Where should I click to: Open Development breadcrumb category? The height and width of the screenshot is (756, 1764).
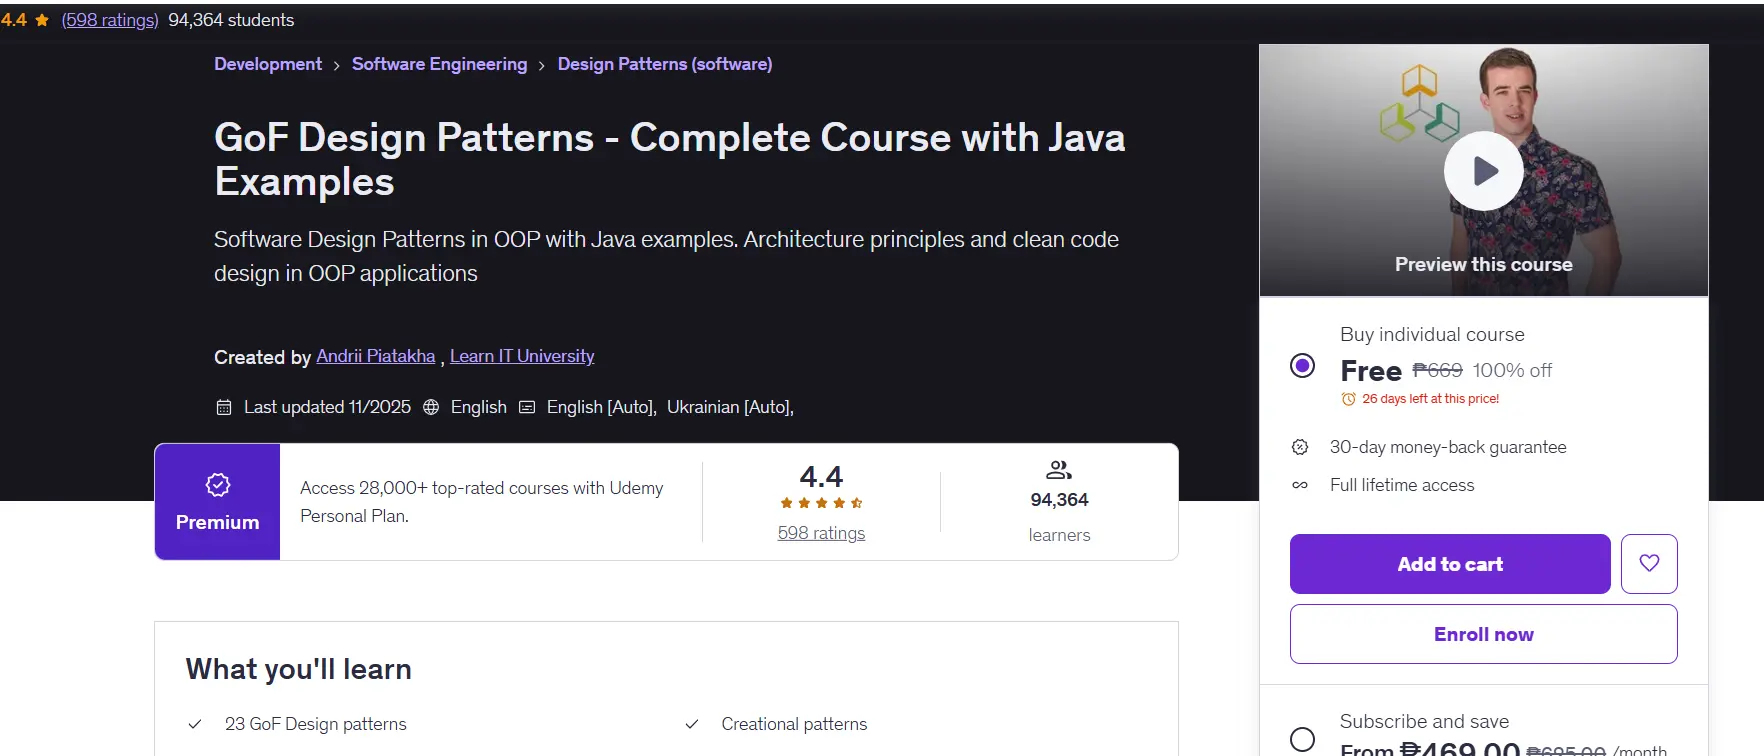(x=268, y=64)
